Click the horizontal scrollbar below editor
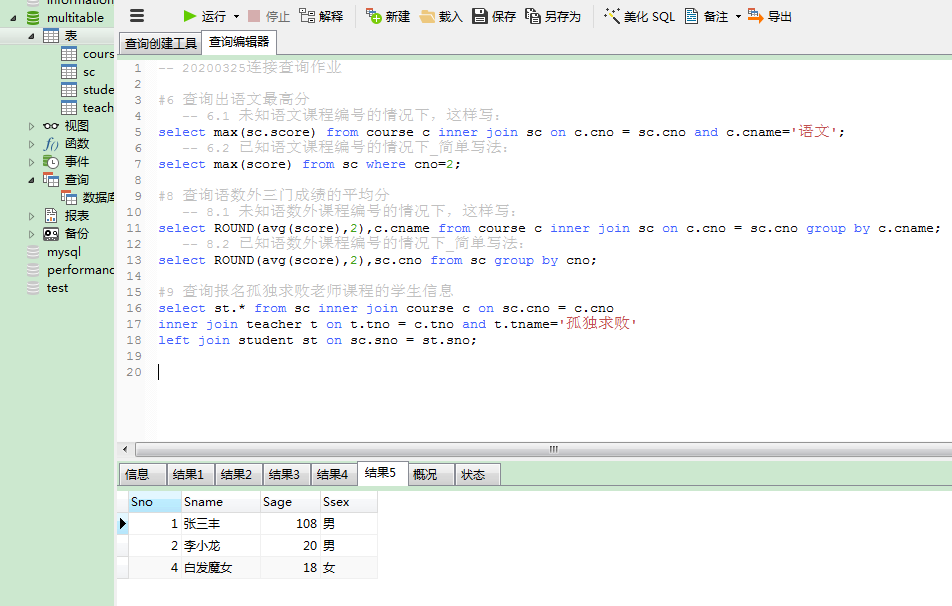Screen dimensions: 952x606 pos(540,450)
